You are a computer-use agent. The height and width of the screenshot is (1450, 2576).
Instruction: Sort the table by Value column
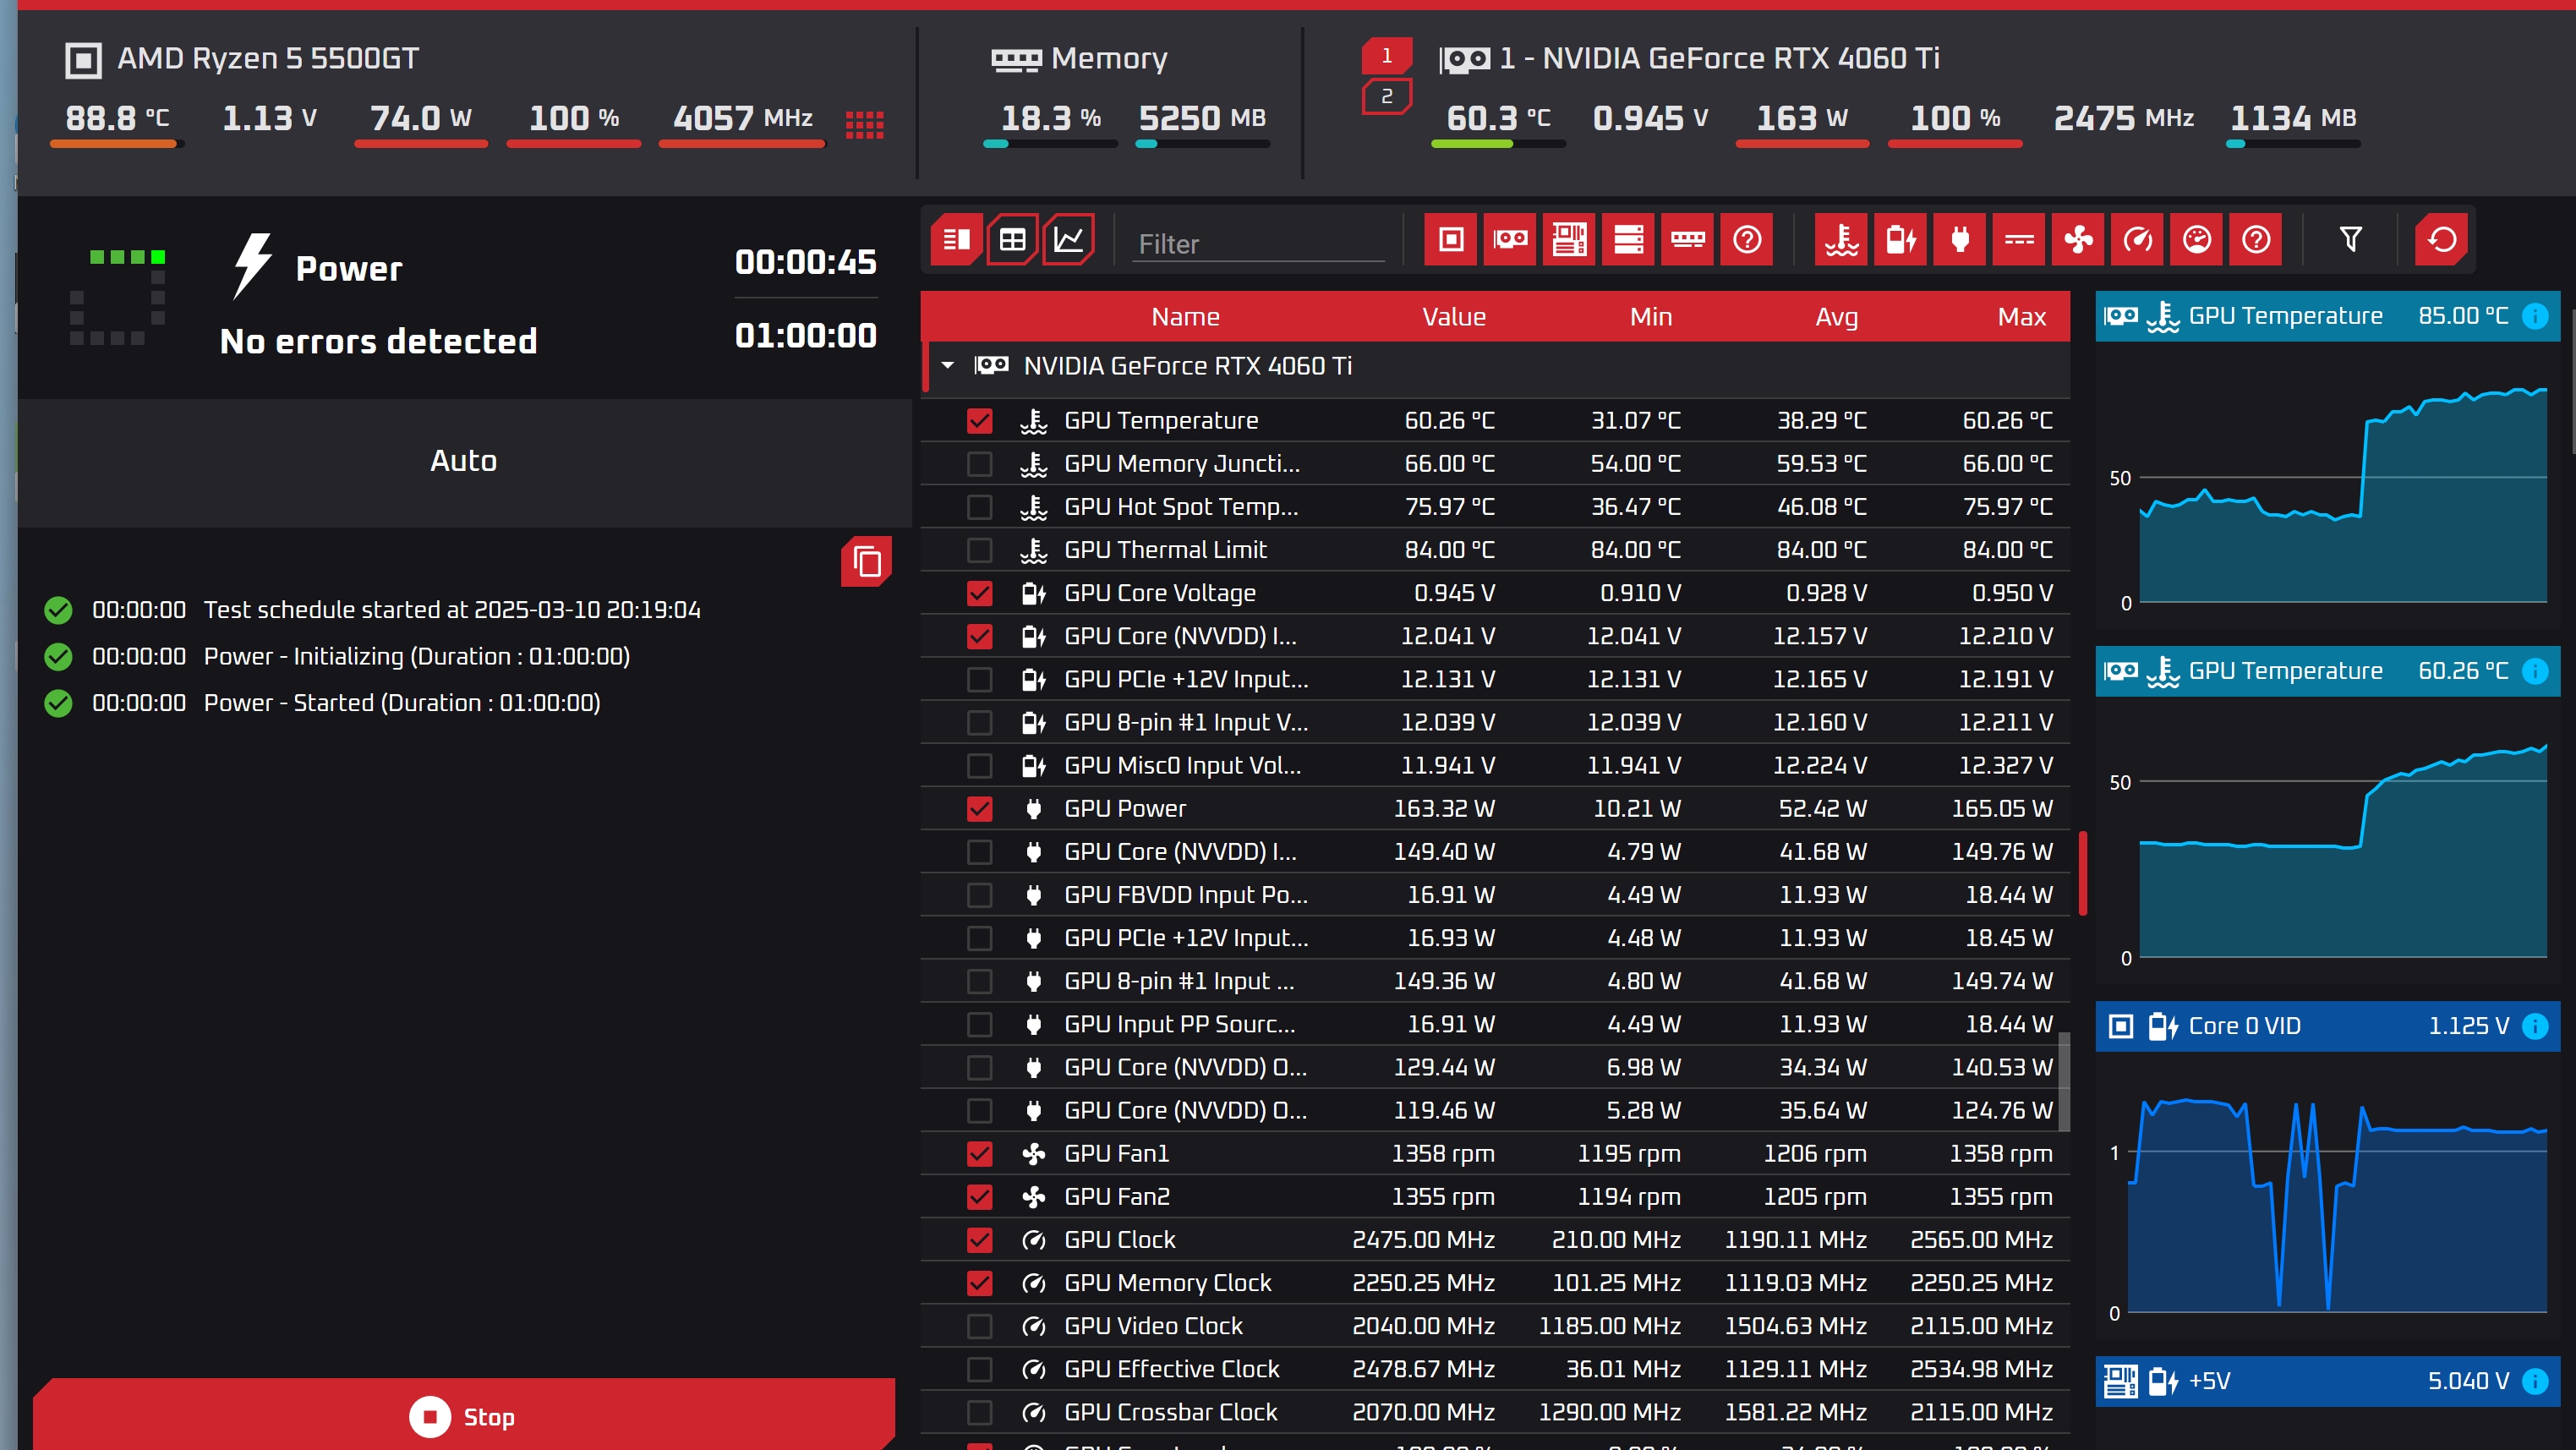pyautogui.click(x=1454, y=317)
